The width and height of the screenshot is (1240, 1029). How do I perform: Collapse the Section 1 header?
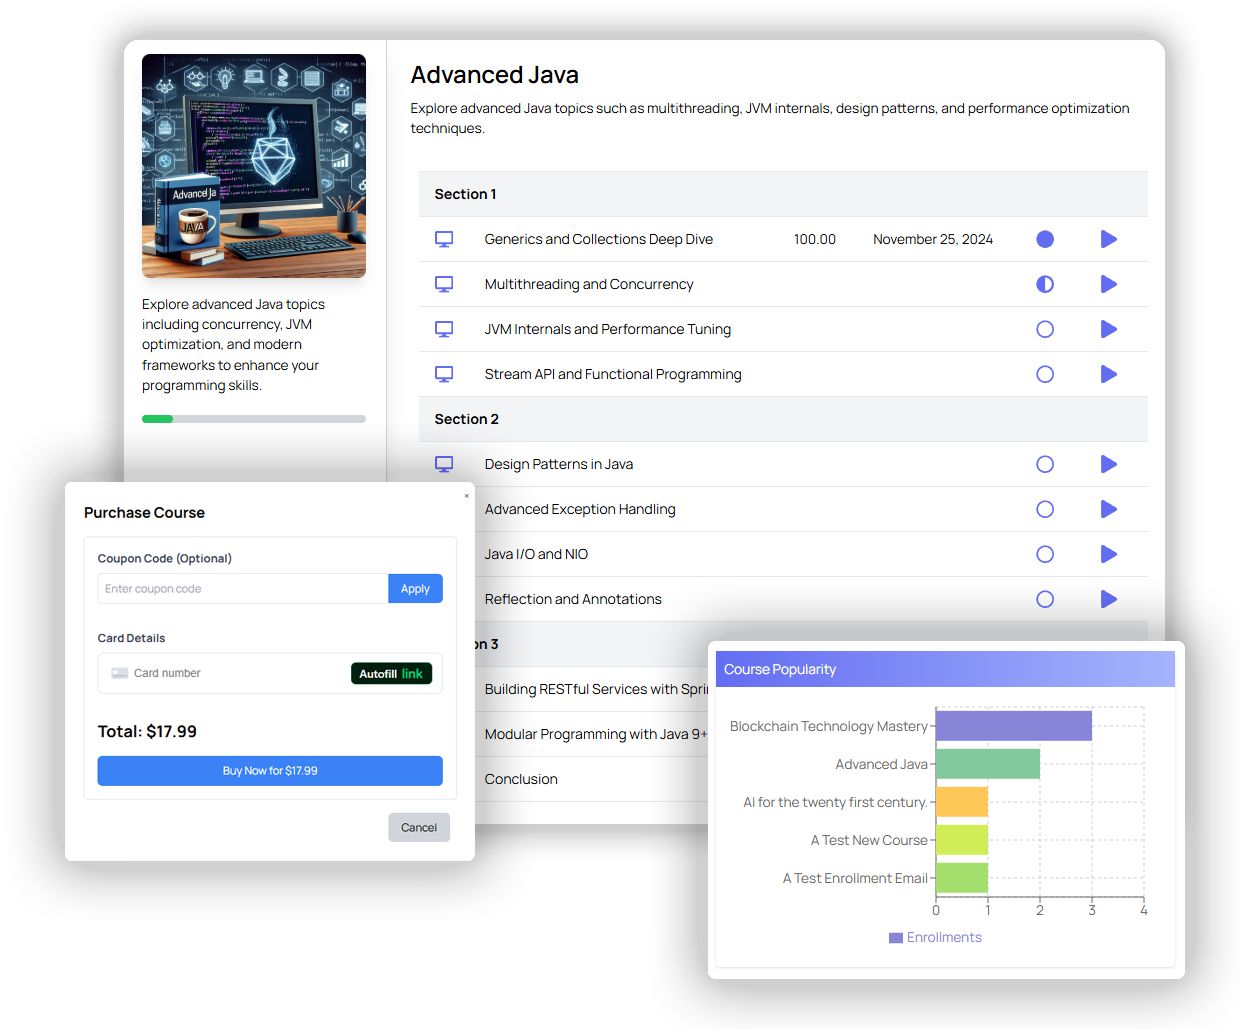465,193
